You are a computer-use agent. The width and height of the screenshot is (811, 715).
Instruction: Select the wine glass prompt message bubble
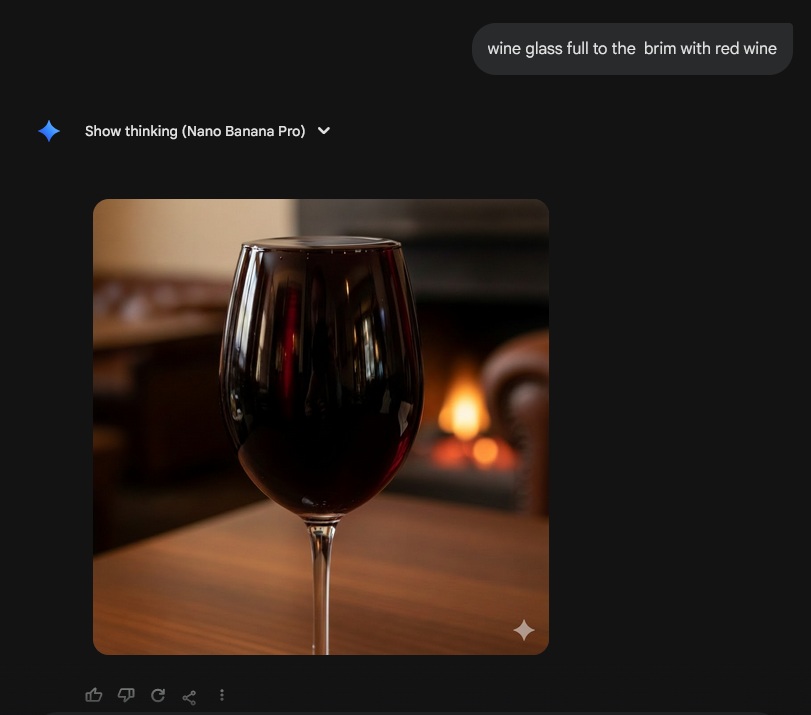click(632, 49)
